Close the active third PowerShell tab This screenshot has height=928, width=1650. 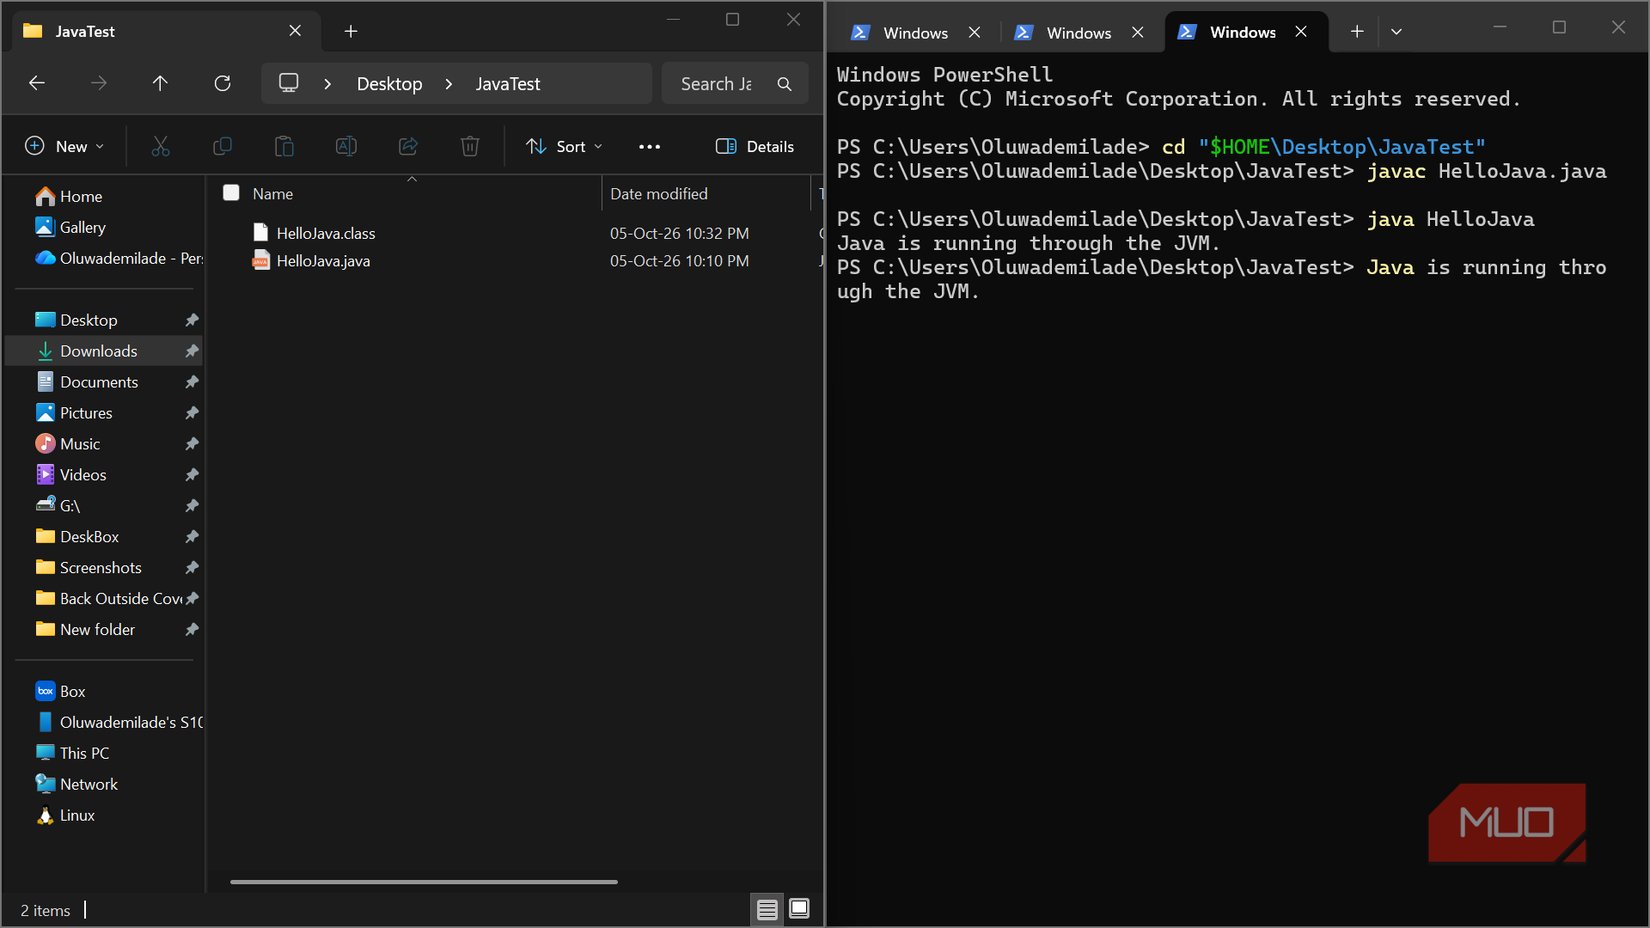[1301, 32]
